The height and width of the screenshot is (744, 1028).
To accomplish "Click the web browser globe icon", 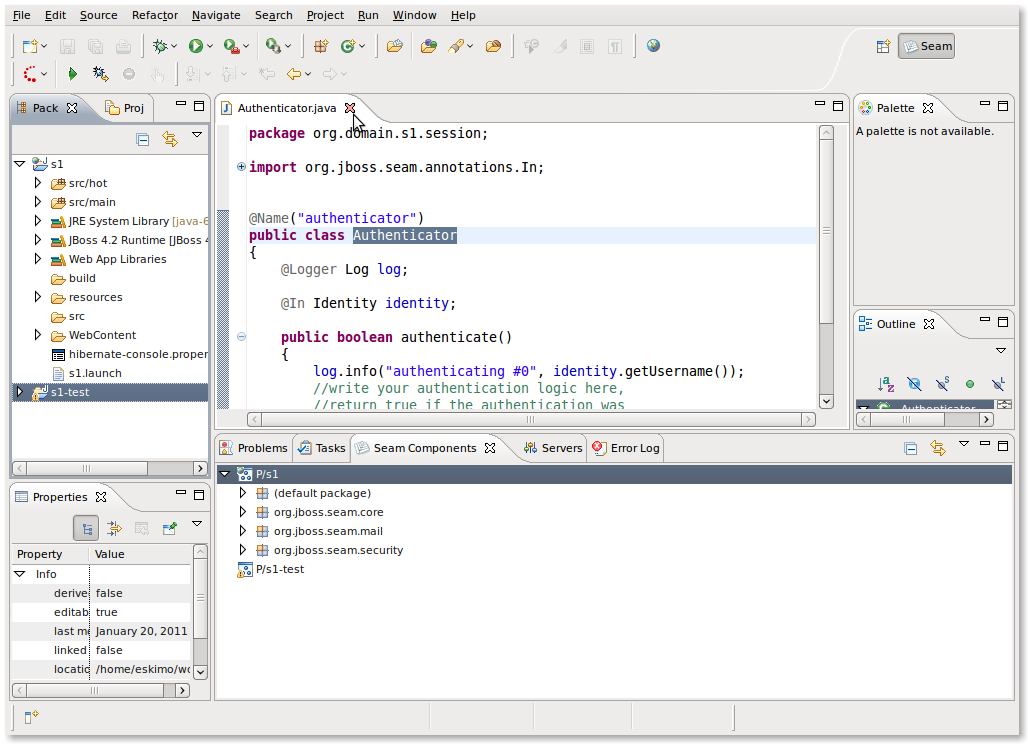I will click(653, 46).
